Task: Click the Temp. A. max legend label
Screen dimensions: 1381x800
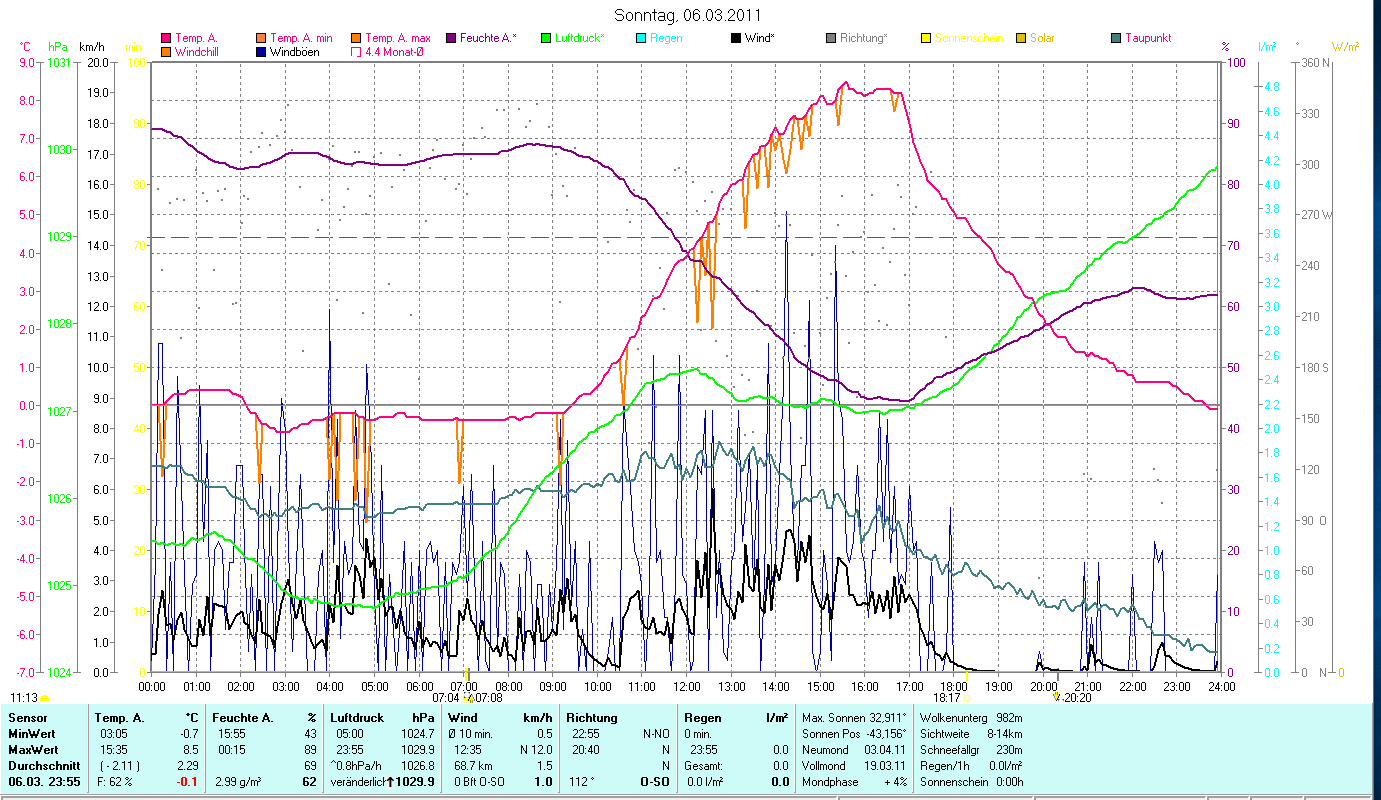Action: point(397,38)
